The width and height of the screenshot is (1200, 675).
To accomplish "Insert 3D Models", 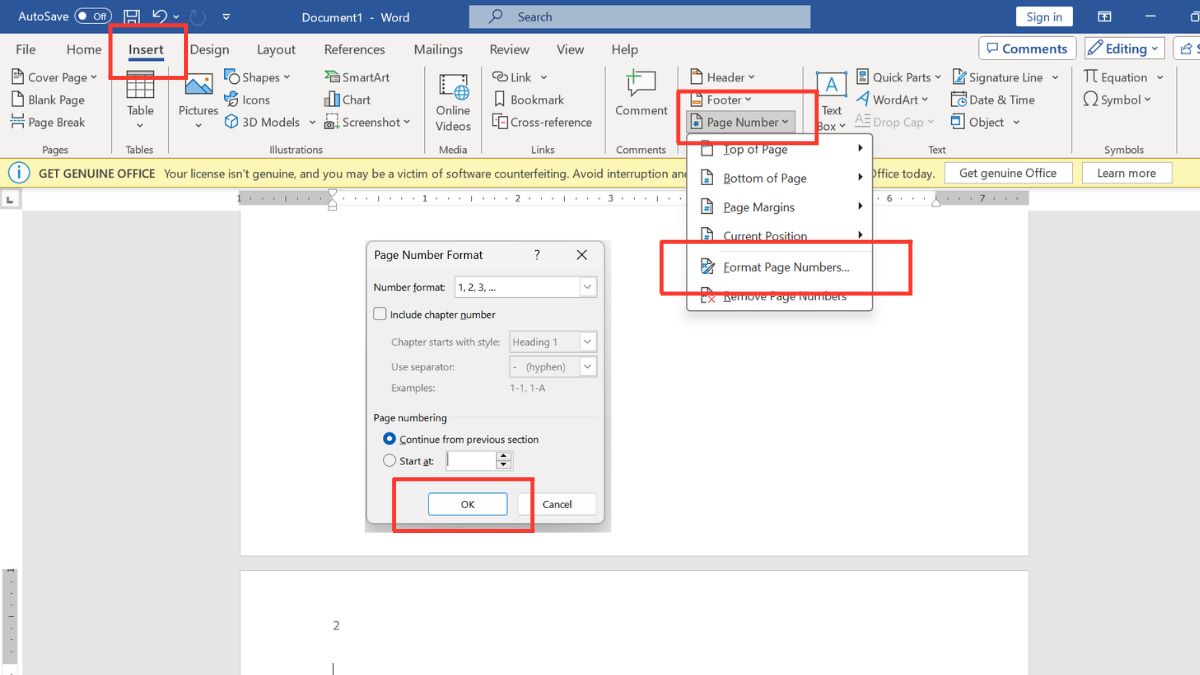I will pyautogui.click(x=270, y=122).
